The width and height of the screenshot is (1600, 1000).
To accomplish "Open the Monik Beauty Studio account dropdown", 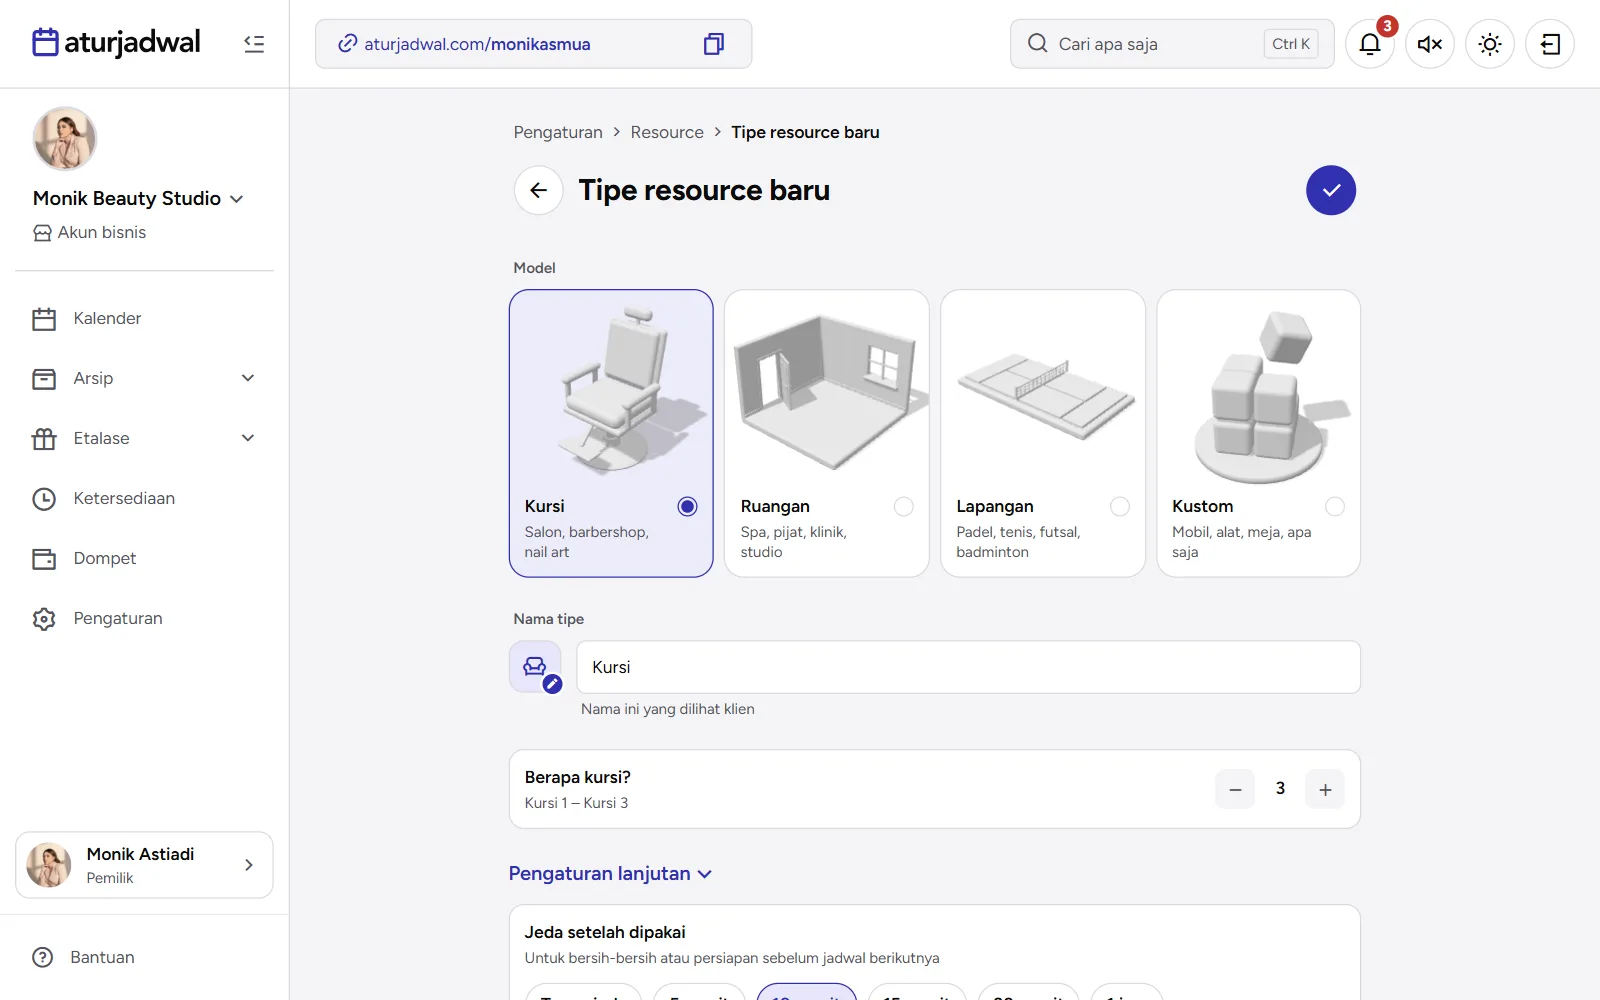I will click(138, 198).
